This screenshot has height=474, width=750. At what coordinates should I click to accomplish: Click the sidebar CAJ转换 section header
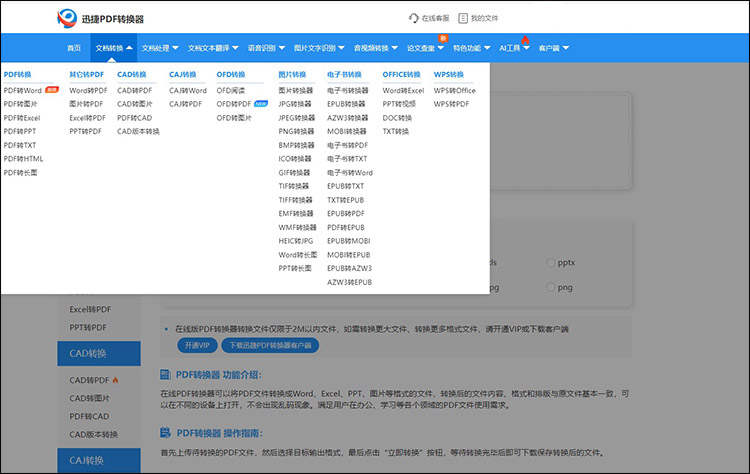pos(99,460)
